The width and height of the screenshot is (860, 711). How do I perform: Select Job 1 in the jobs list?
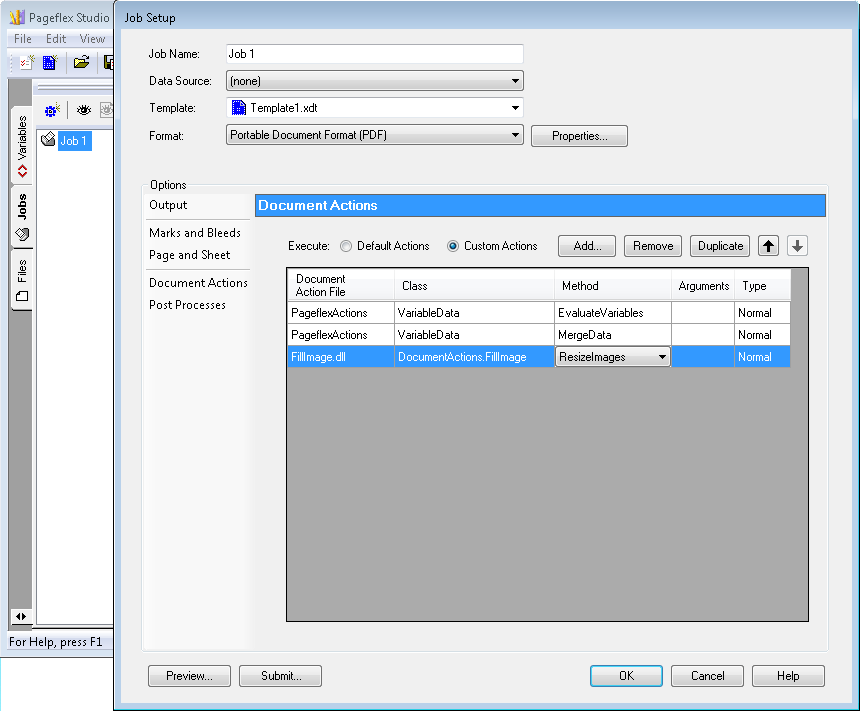[74, 141]
